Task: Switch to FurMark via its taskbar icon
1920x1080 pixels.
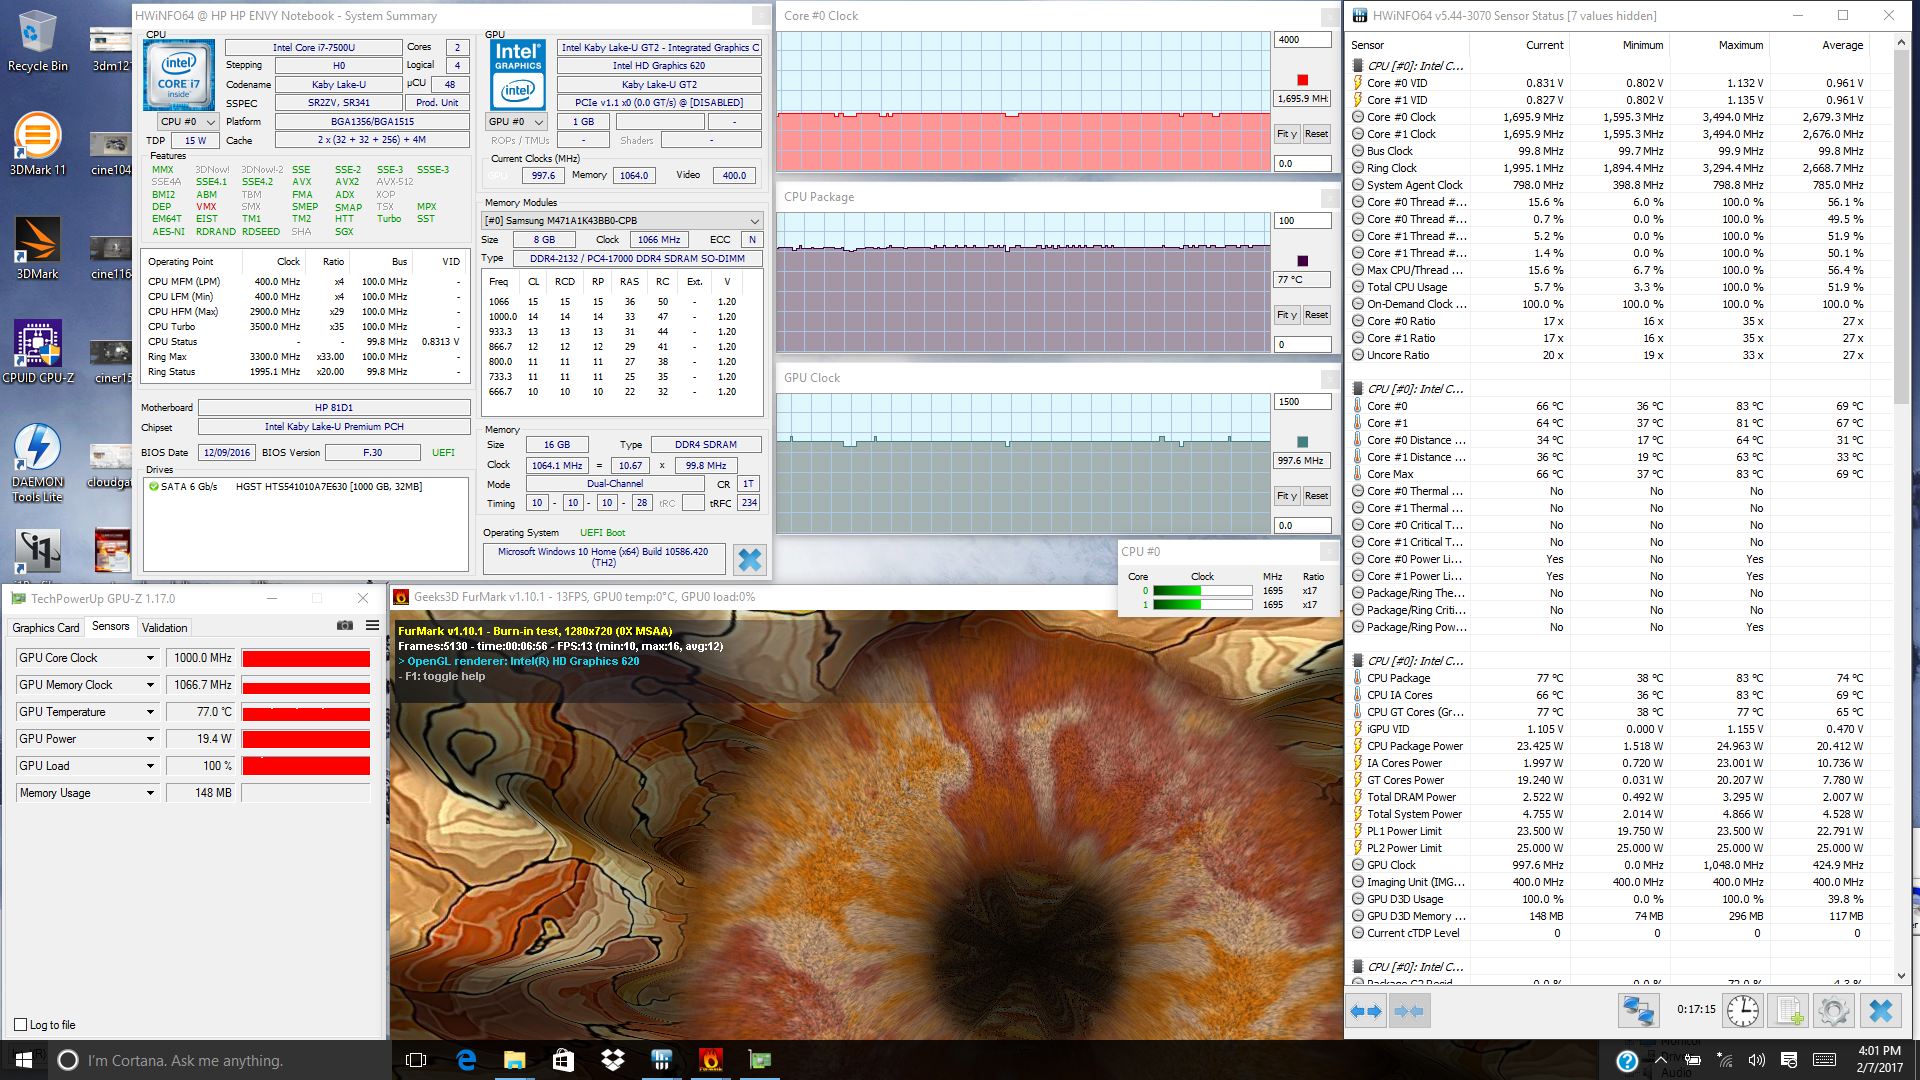Action: coord(710,1060)
